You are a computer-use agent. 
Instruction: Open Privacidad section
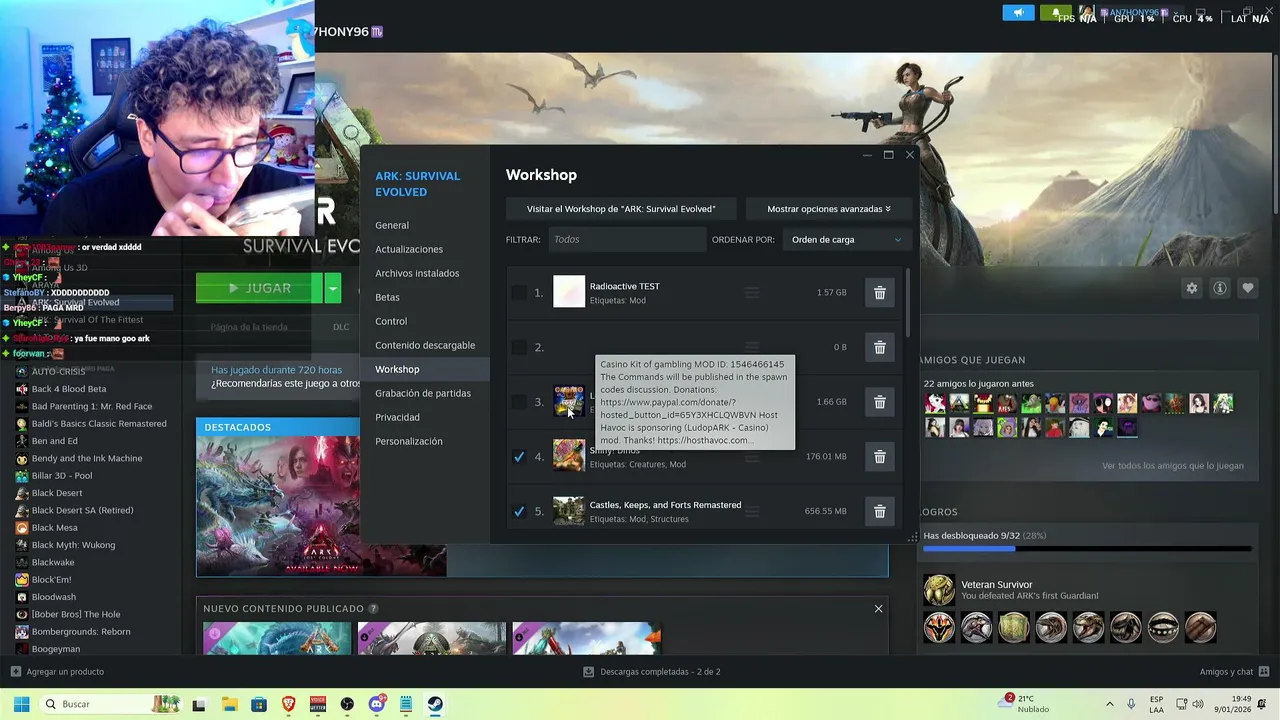pyautogui.click(x=397, y=417)
